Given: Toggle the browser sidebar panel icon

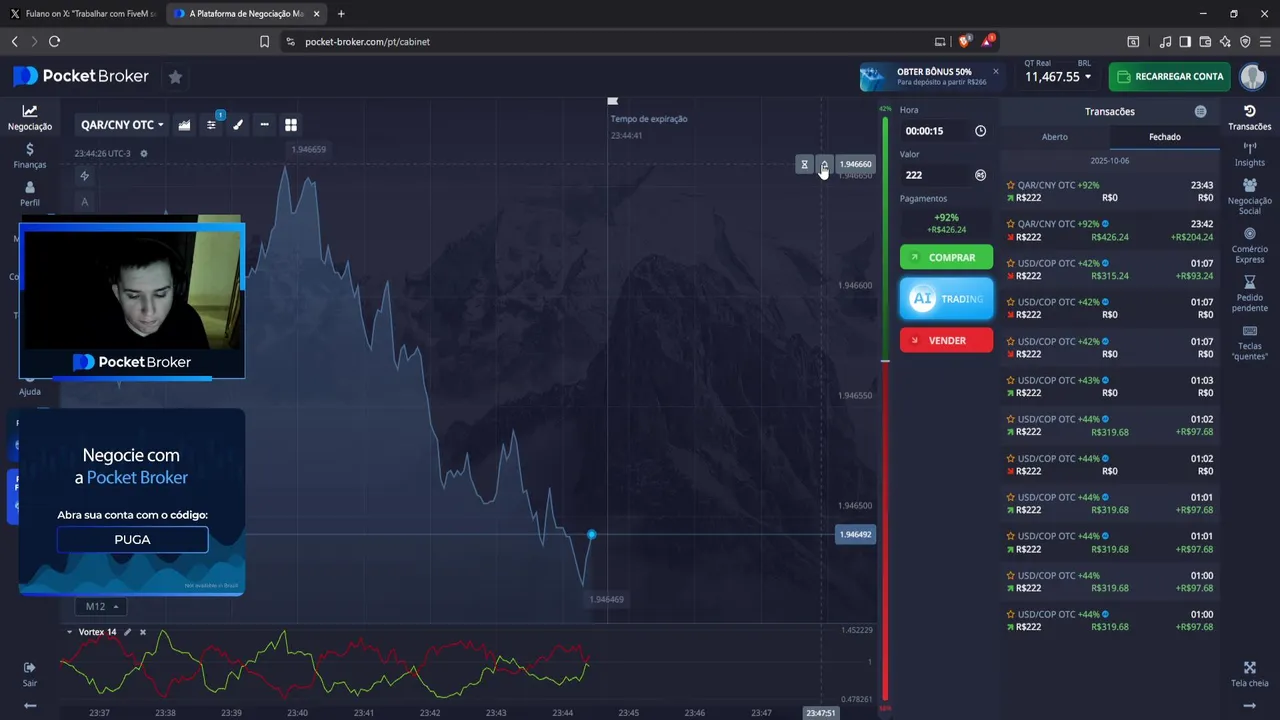Looking at the screenshot, I should click(x=1185, y=42).
